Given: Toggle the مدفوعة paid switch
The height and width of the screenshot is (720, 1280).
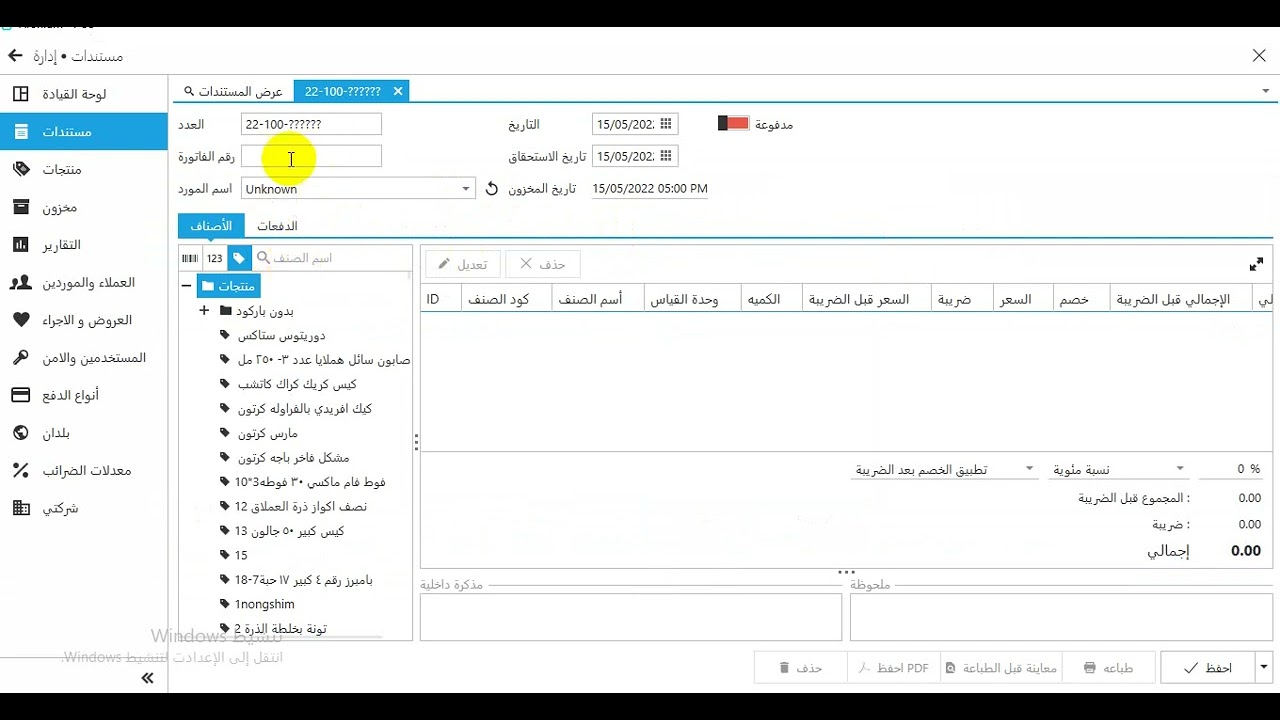Looking at the screenshot, I should (x=733, y=123).
